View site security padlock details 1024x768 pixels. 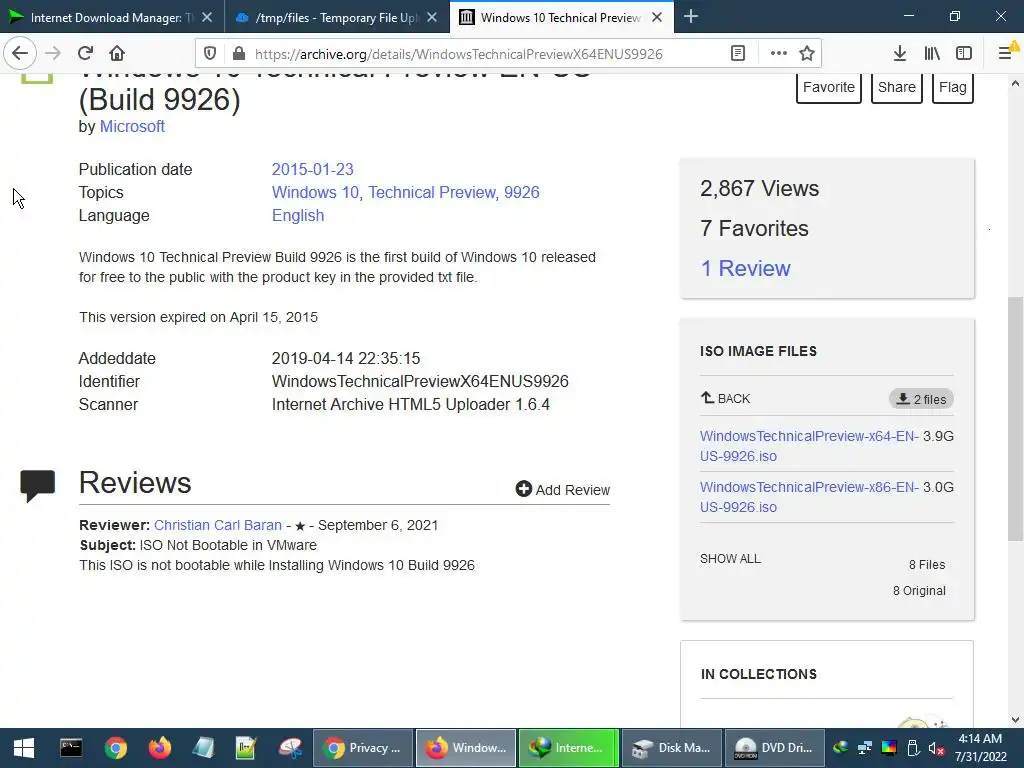238,54
